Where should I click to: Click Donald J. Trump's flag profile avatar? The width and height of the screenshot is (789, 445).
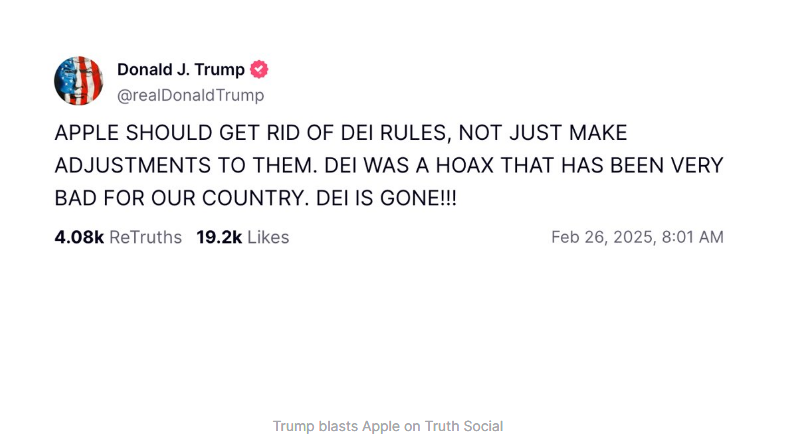(x=79, y=81)
